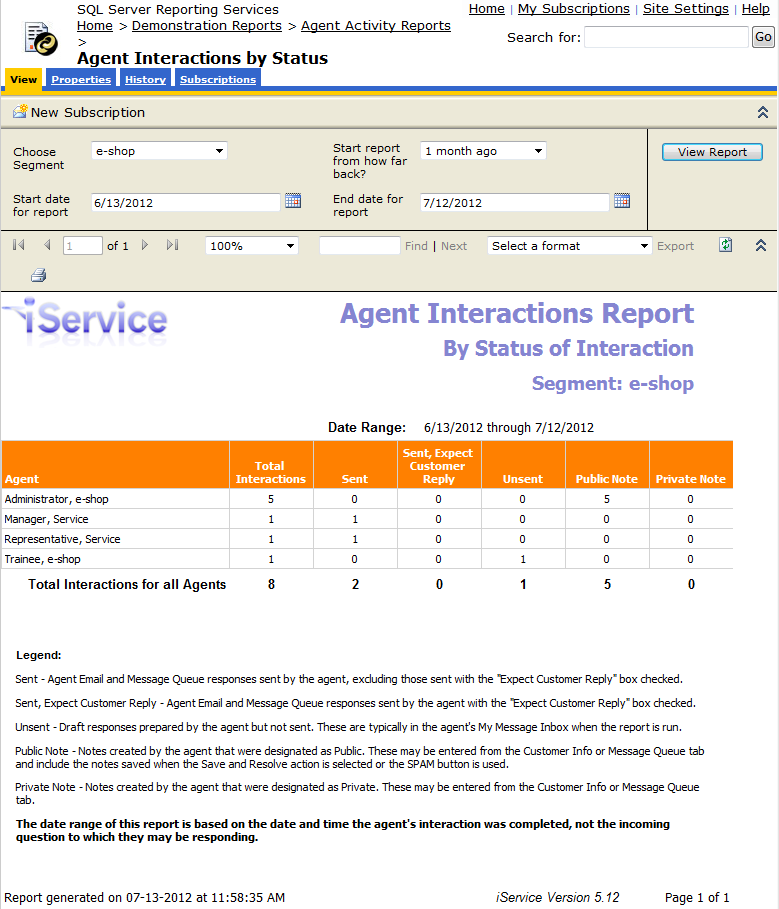Click 'Total Interactions for all Agents' label
Viewport: 779px width, 909px height.
pos(127,584)
